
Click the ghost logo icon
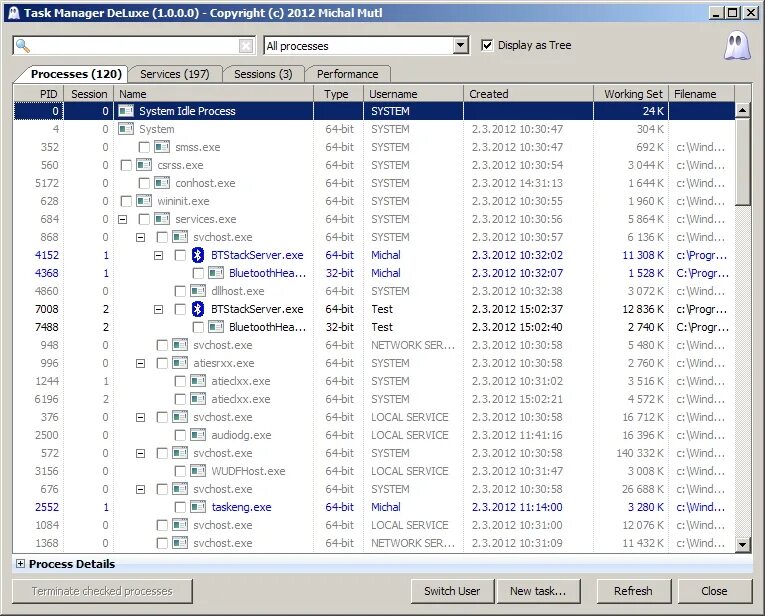pyautogui.click(x=737, y=45)
